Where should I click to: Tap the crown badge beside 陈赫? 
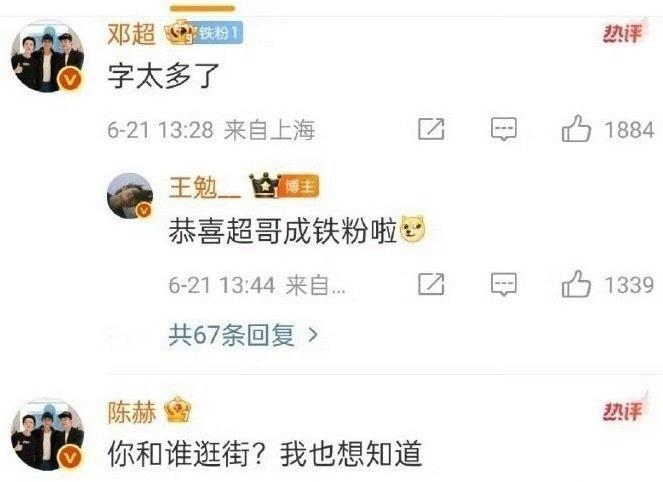(x=177, y=410)
